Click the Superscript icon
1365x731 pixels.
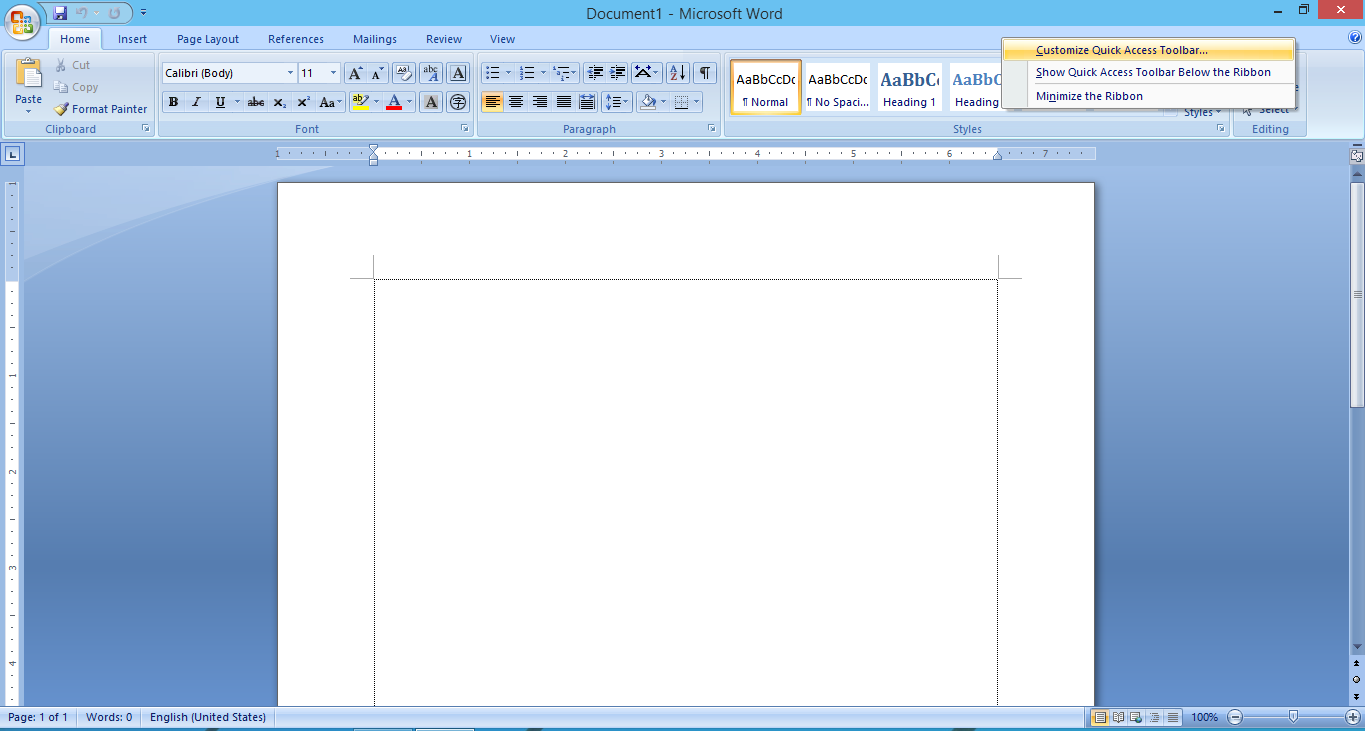[303, 101]
